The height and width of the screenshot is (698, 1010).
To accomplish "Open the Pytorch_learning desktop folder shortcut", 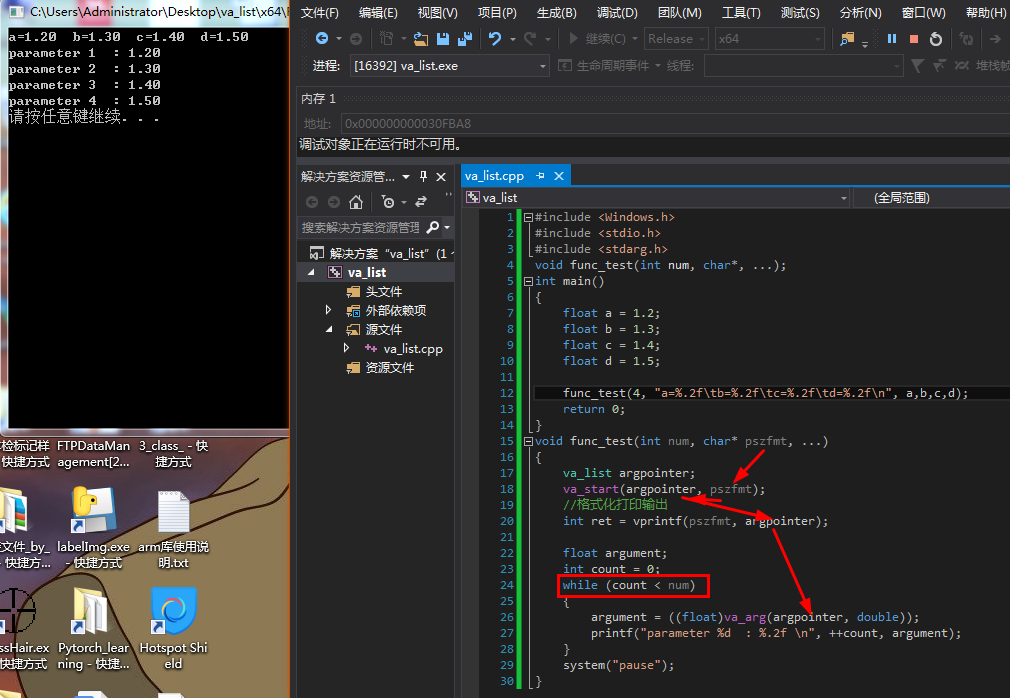I will [90, 610].
